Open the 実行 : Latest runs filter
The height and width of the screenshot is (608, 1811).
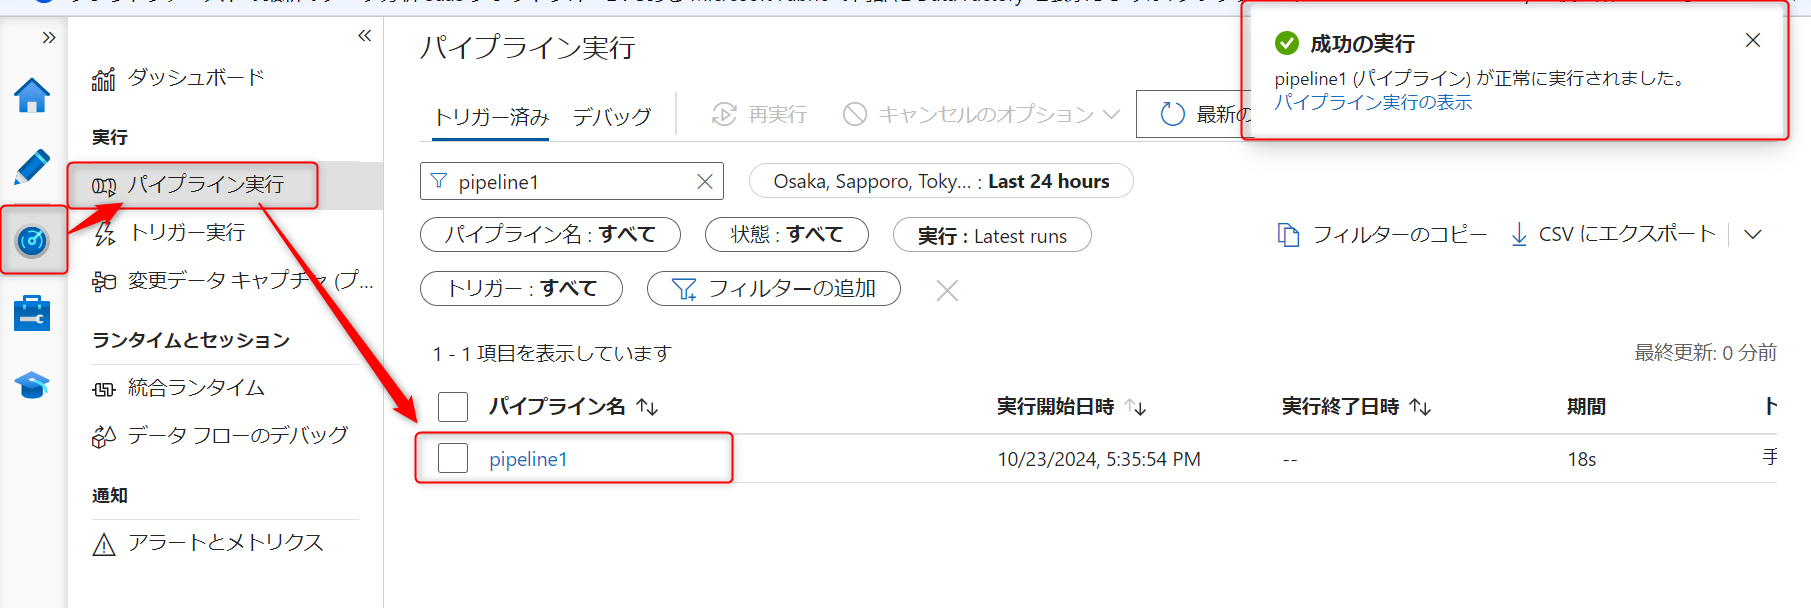click(x=992, y=235)
